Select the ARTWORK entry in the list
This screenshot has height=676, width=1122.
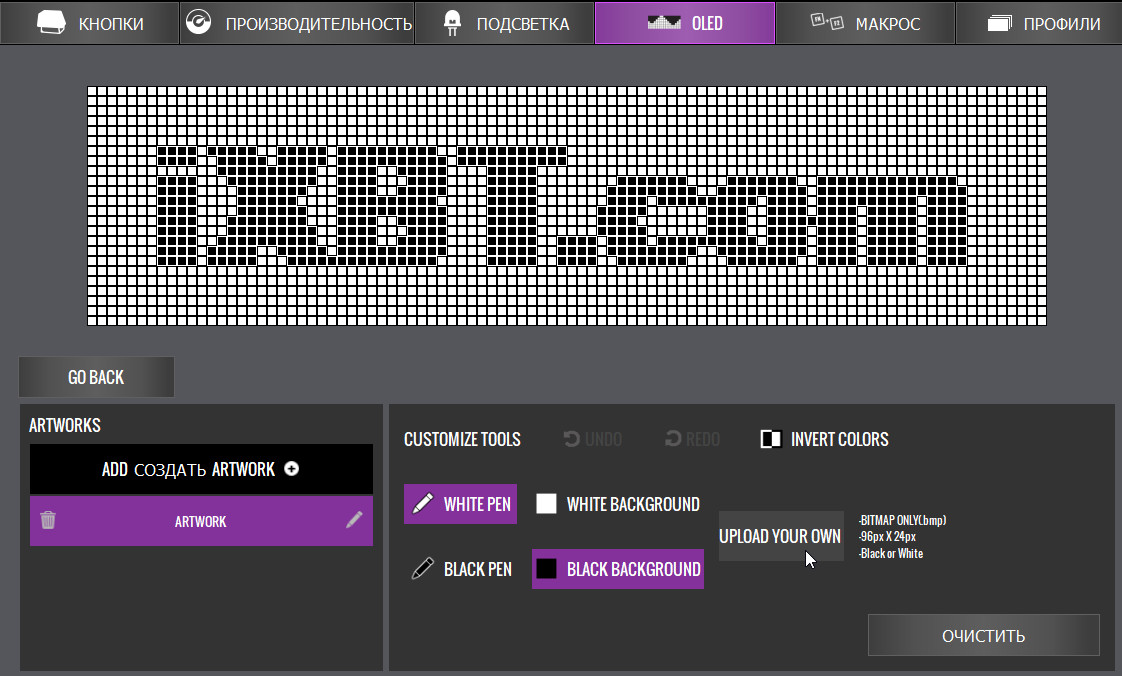201,521
